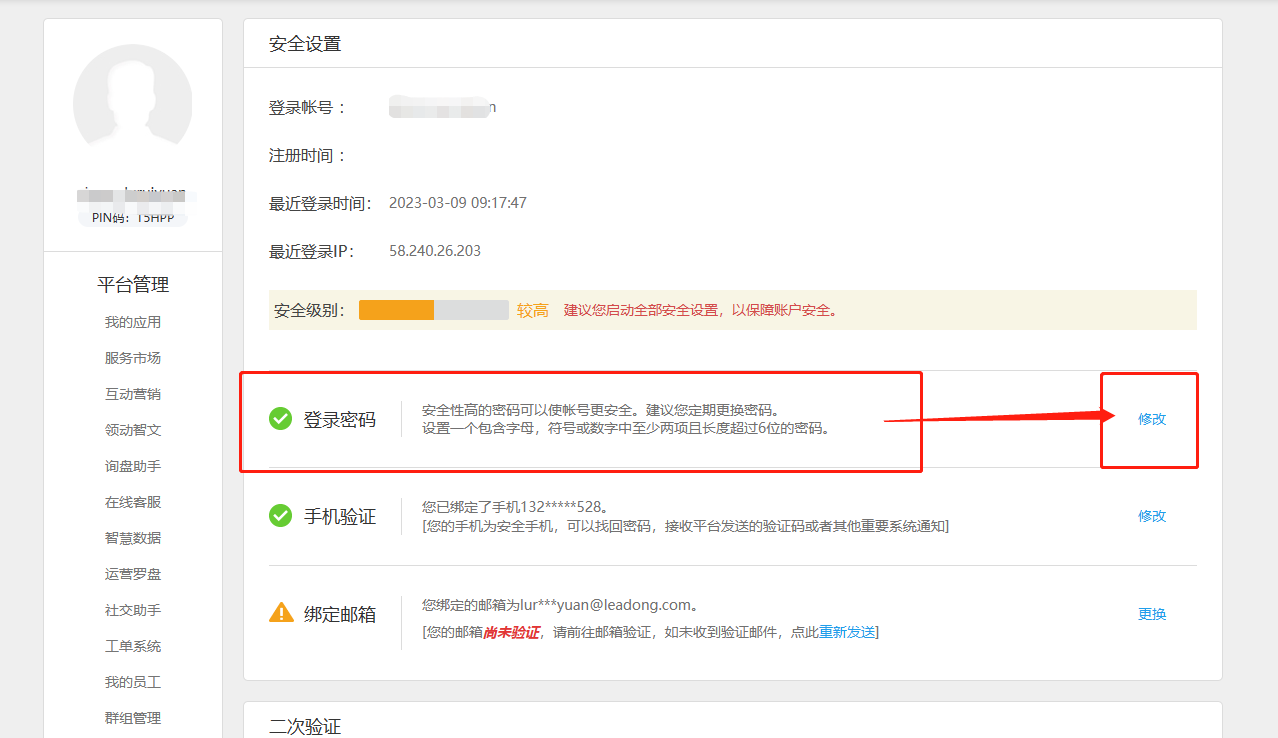Click the yellow warning triangle beside 绑定邮箱
Image resolution: width=1278 pixels, height=738 pixels.
[280, 613]
